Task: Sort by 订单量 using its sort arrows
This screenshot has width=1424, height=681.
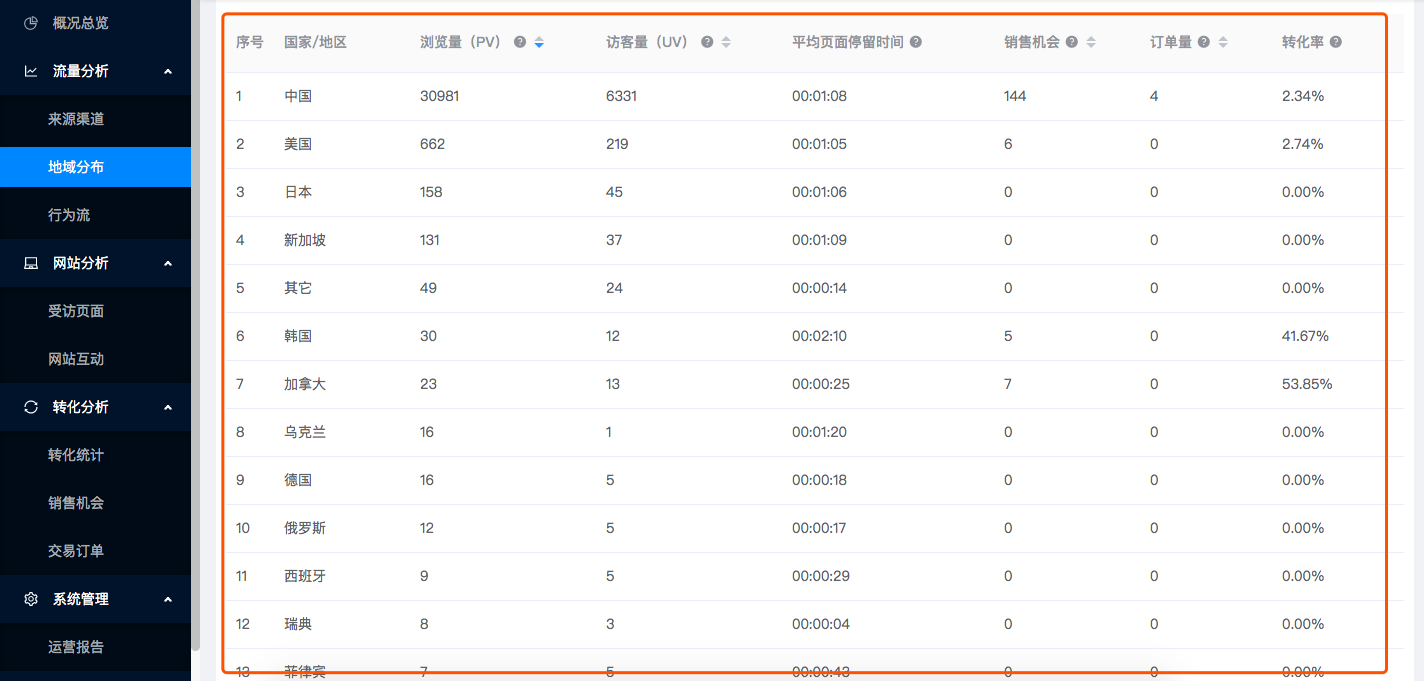Action: (x=1223, y=42)
